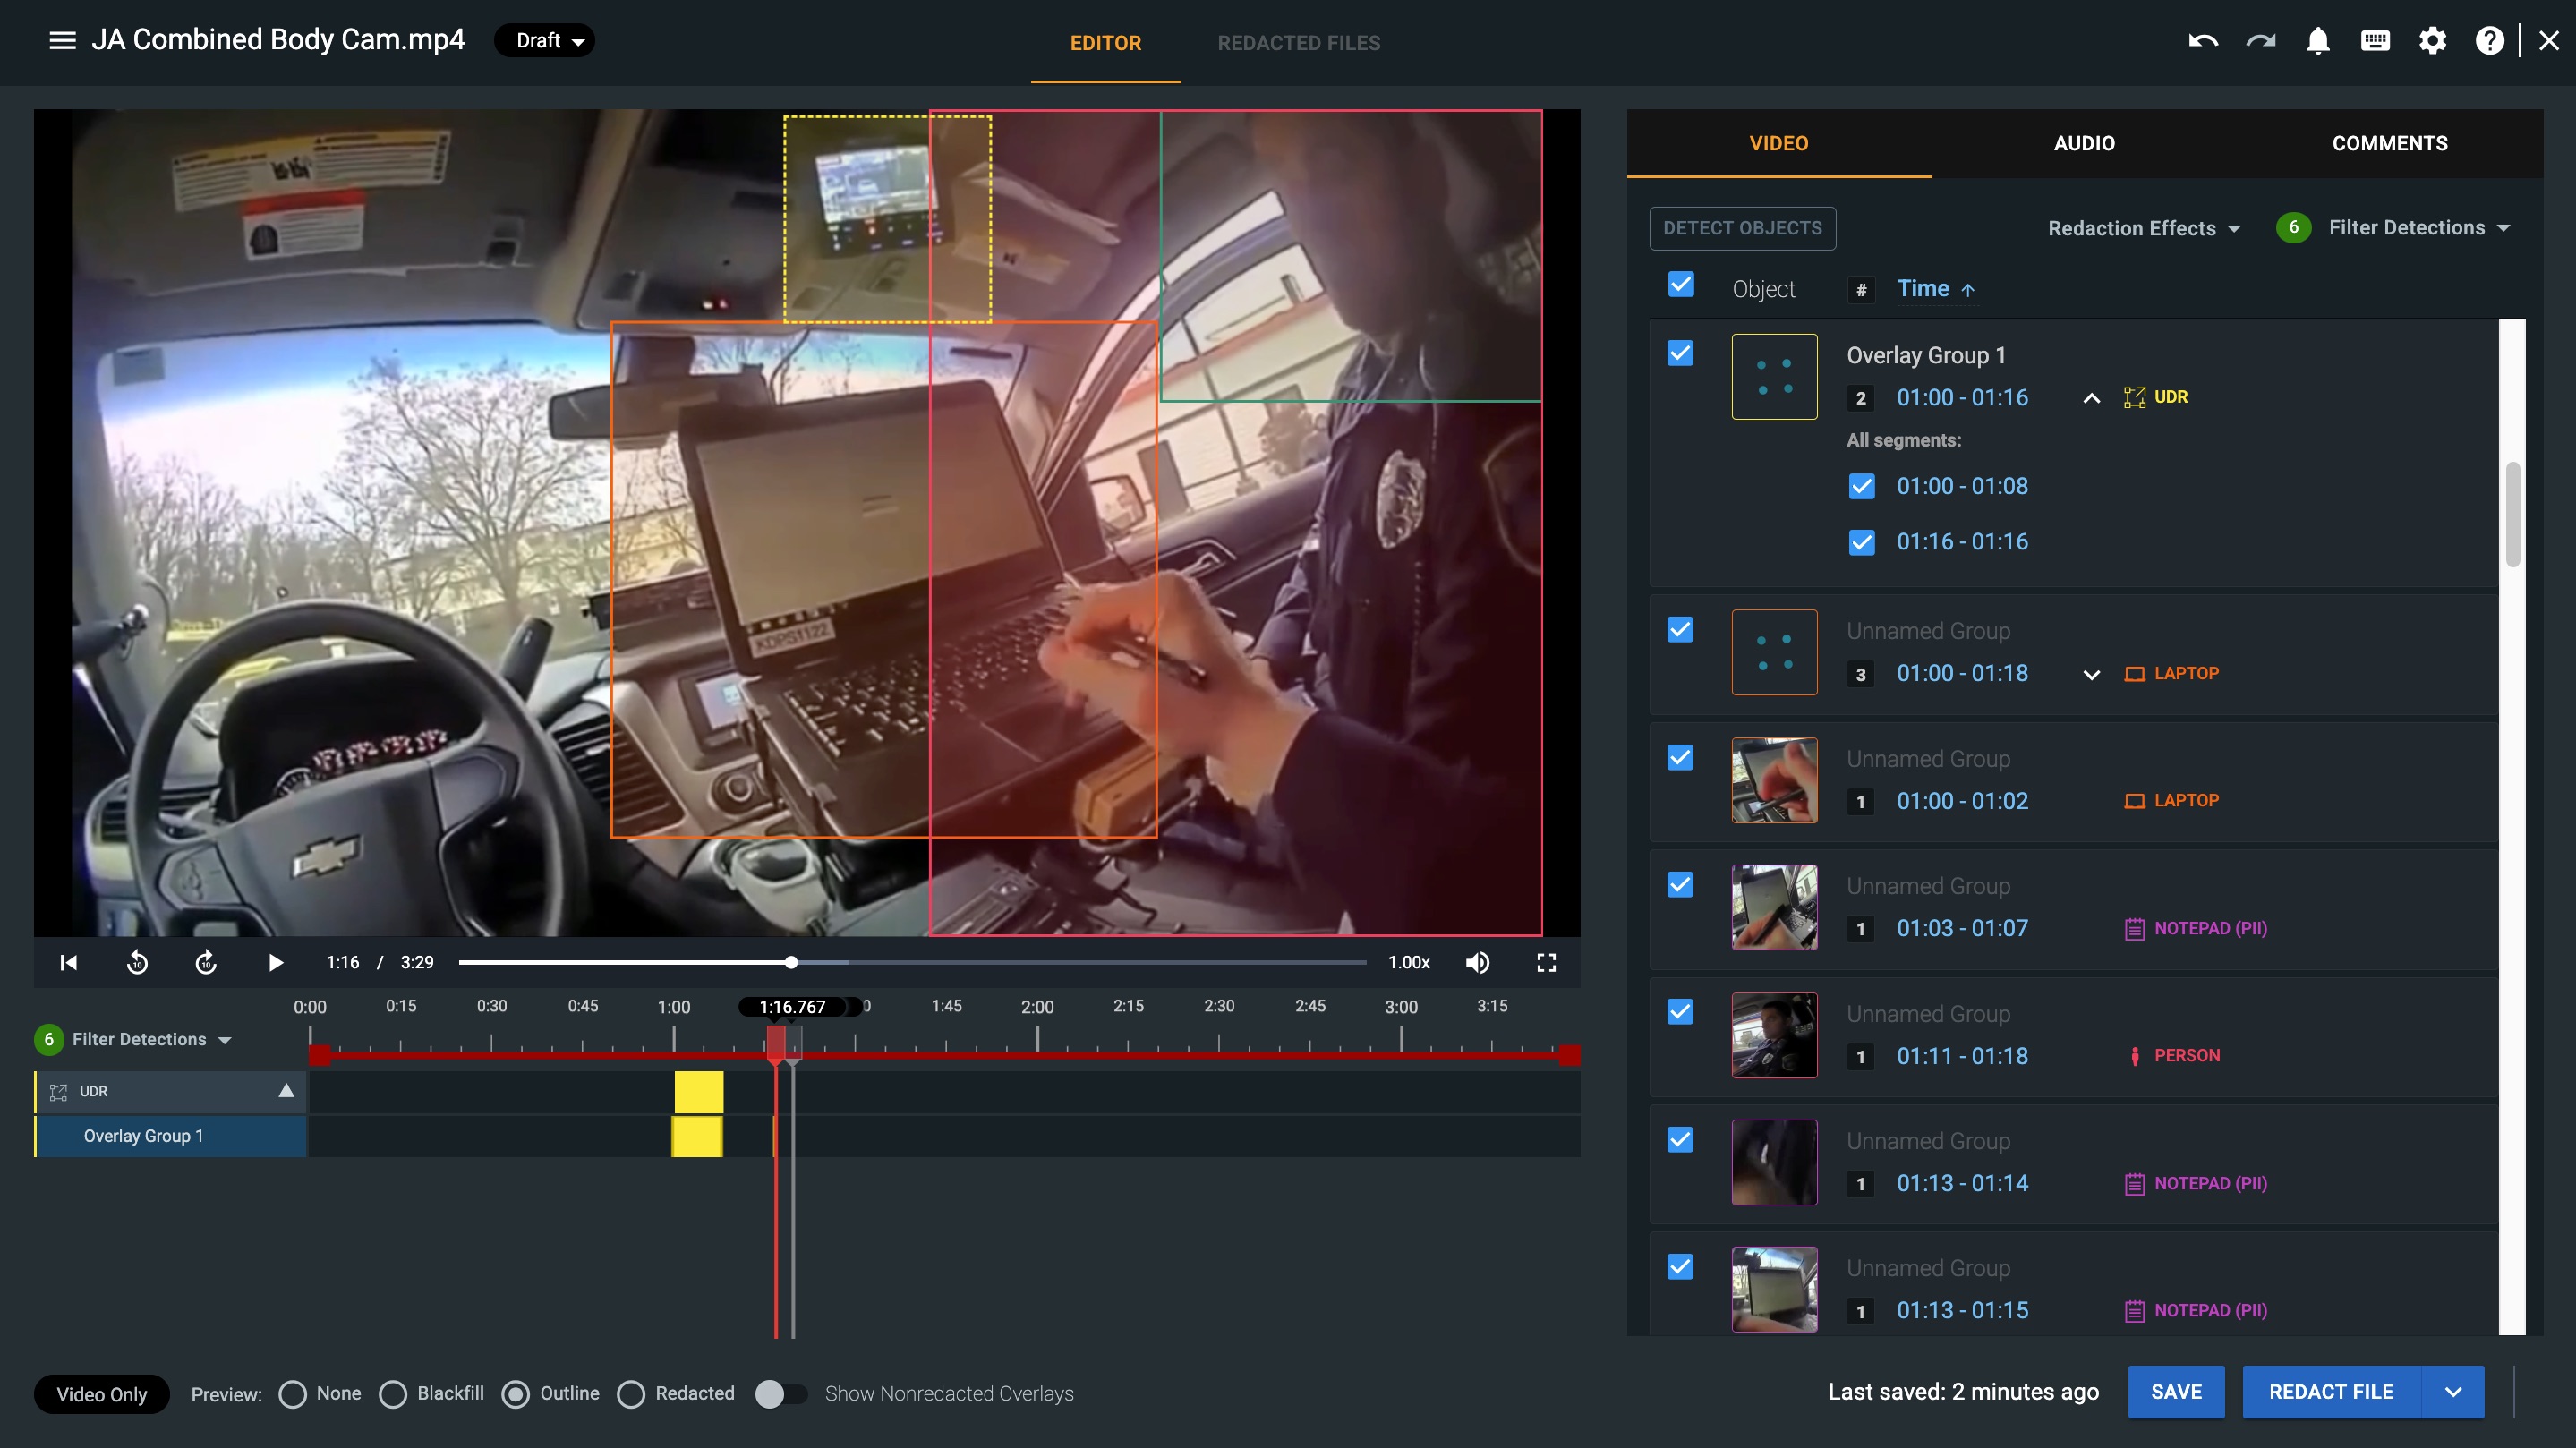2576x1448 pixels.
Task: Select the Redacted preview radio button
Action: [631, 1394]
